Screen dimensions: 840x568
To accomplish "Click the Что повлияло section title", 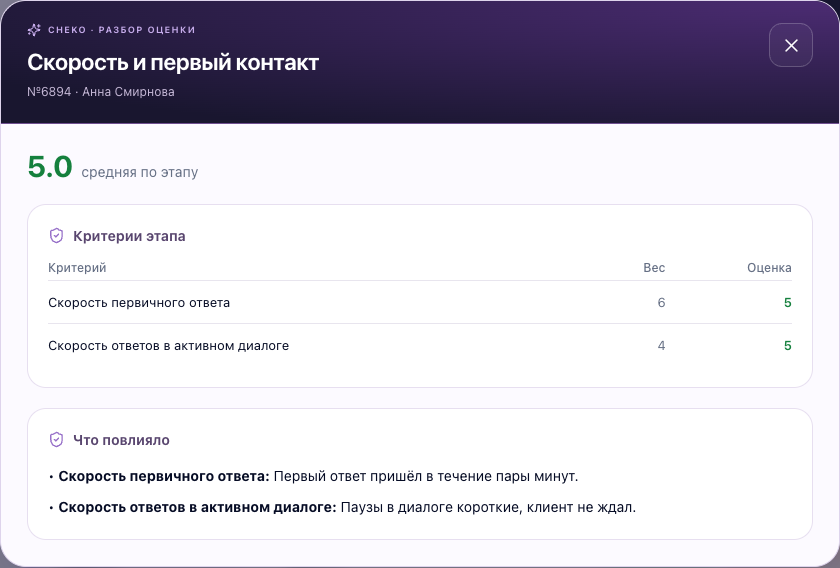I will pos(121,440).
